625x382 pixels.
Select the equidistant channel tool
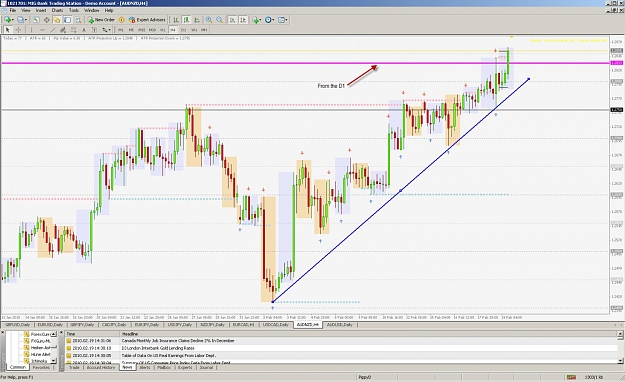(63, 30)
